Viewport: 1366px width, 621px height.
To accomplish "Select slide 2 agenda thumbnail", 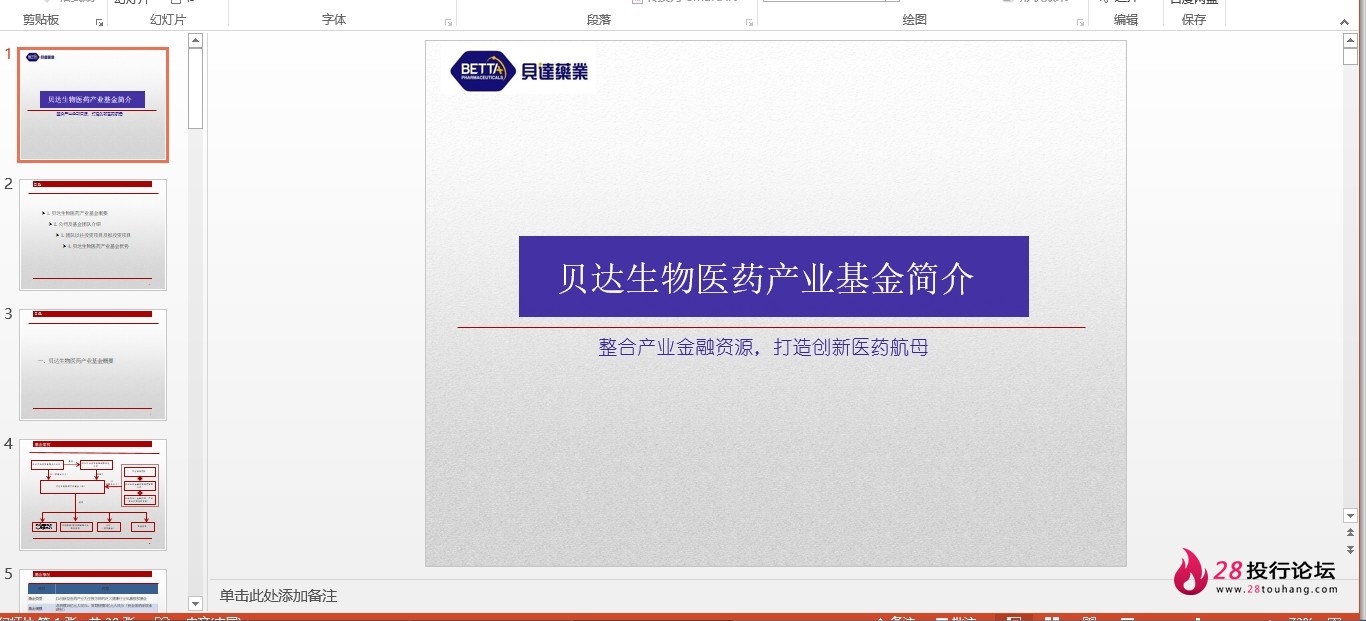I will click(93, 234).
